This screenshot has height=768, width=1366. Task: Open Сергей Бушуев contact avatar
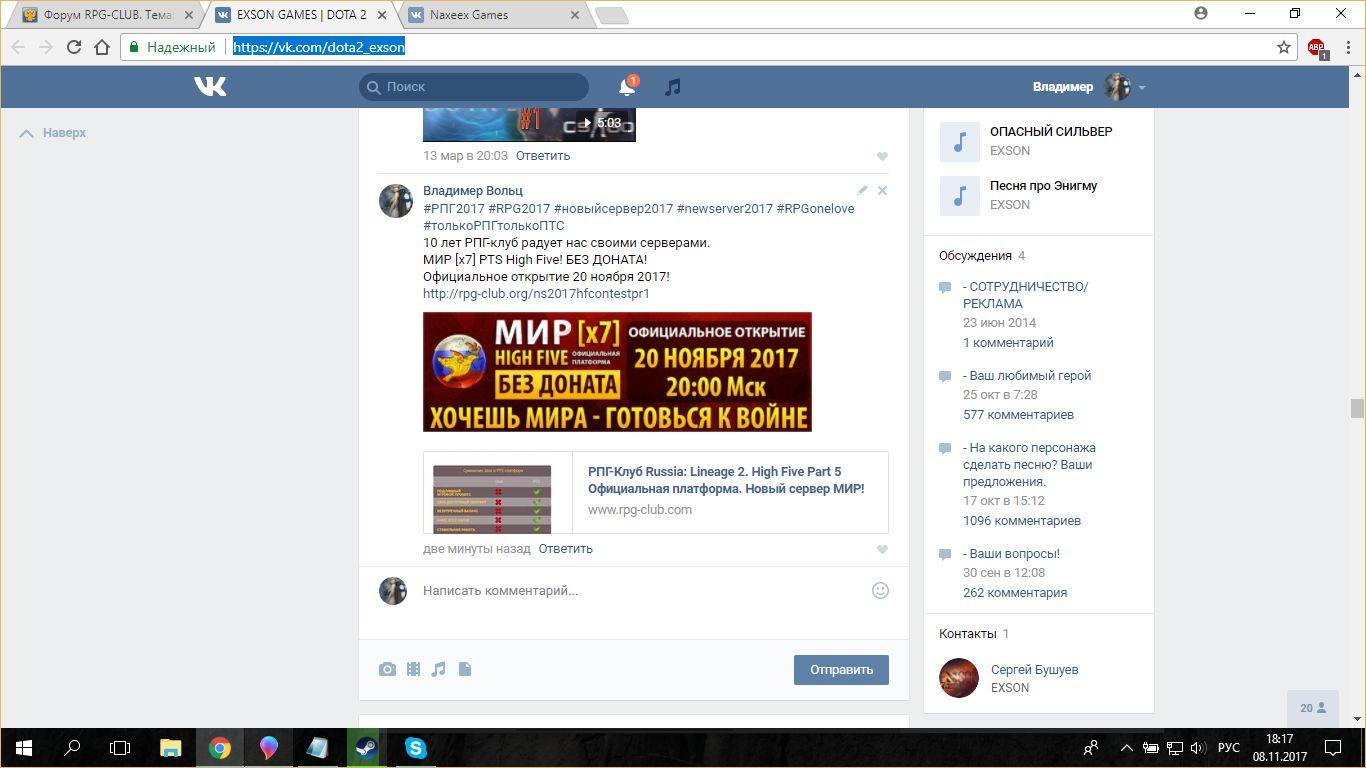pos(959,678)
